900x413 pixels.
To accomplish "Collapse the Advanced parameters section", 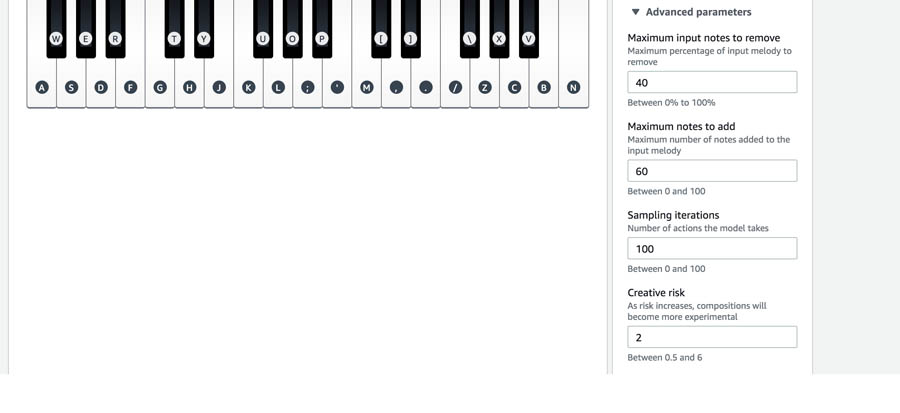I will click(x=692, y=12).
